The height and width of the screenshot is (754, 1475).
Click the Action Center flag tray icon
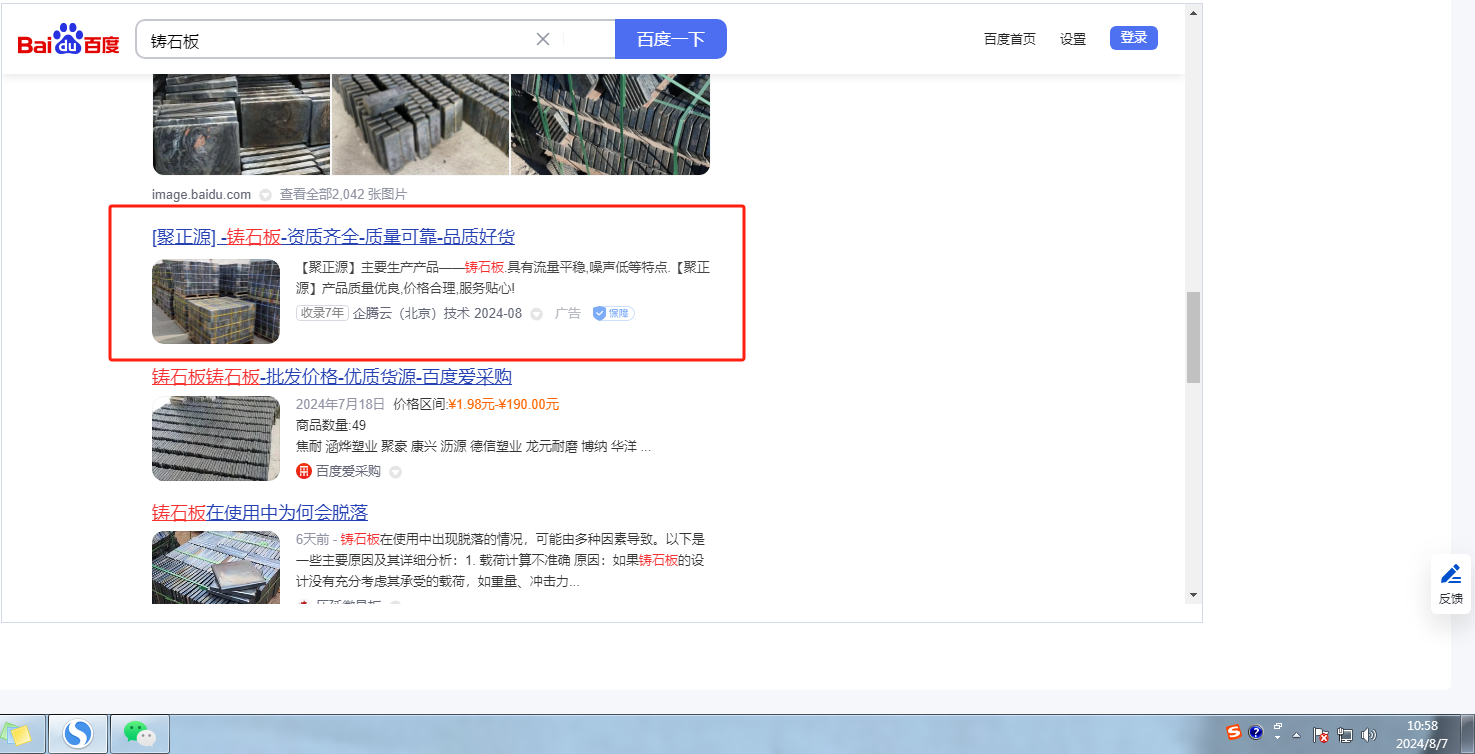1320,735
